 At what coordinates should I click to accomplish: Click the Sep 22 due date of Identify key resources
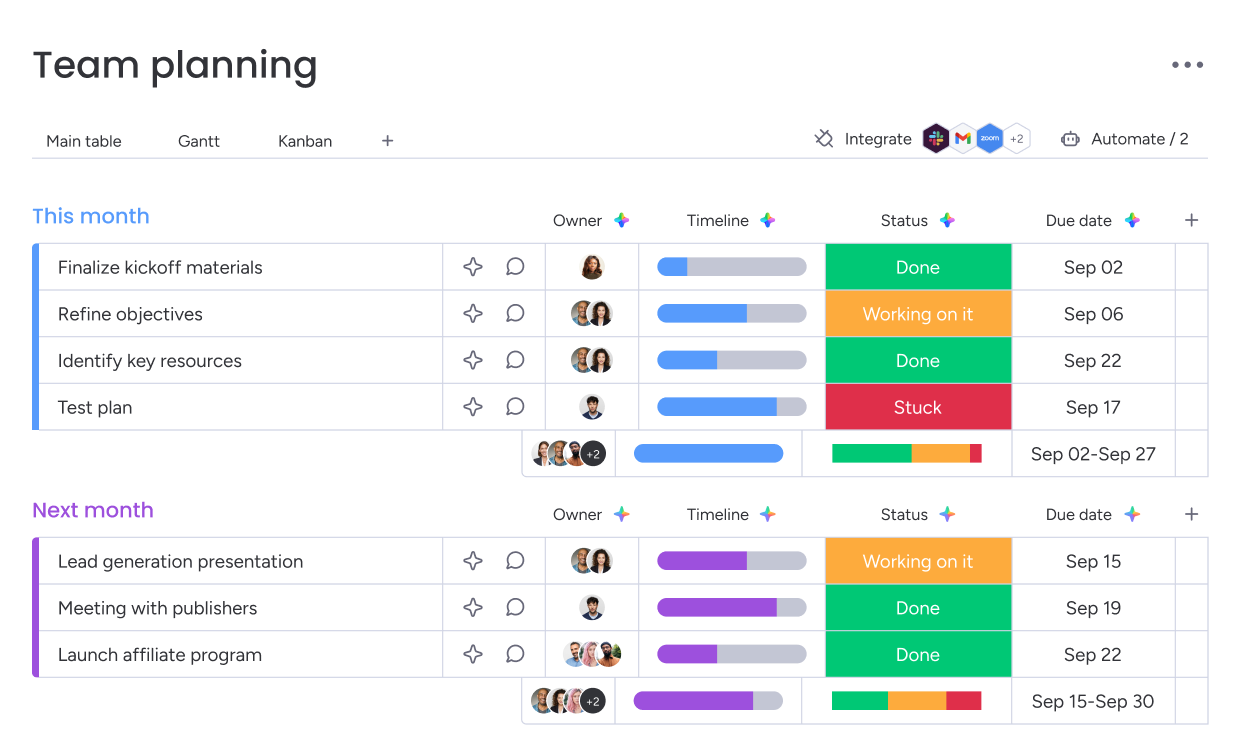click(1093, 361)
